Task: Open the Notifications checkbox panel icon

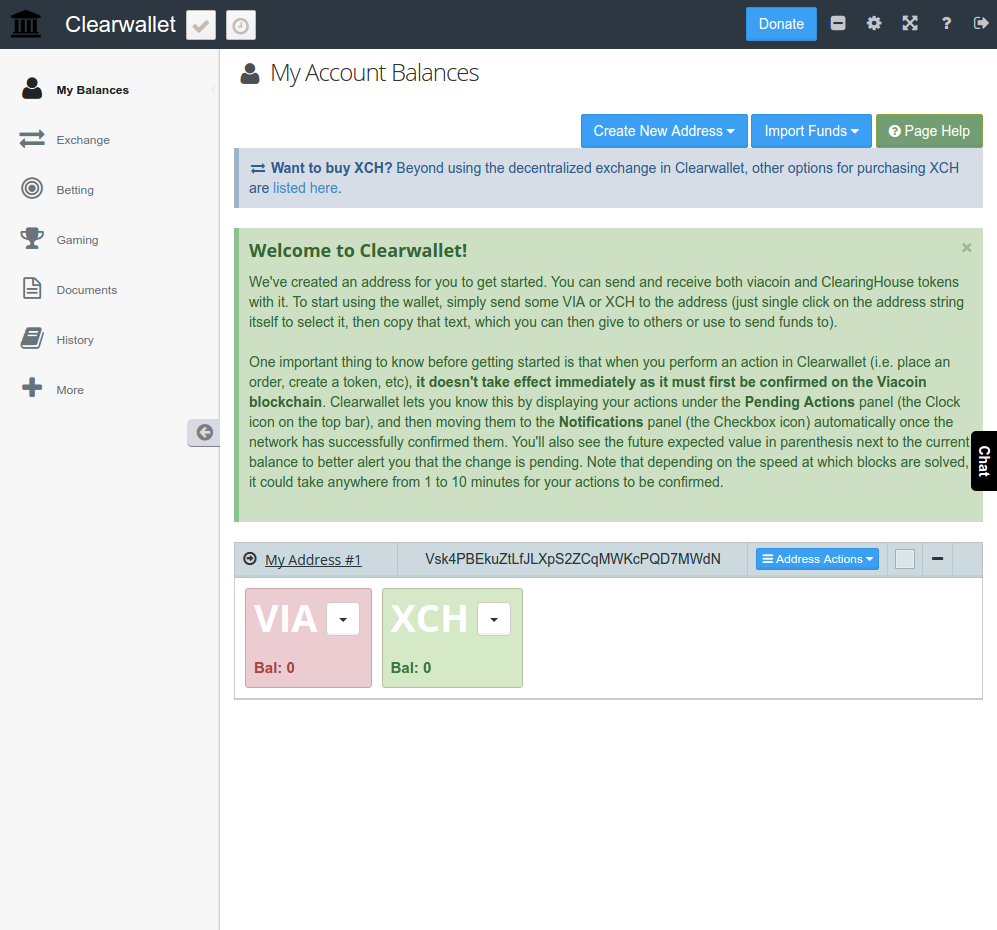Action: [x=201, y=25]
